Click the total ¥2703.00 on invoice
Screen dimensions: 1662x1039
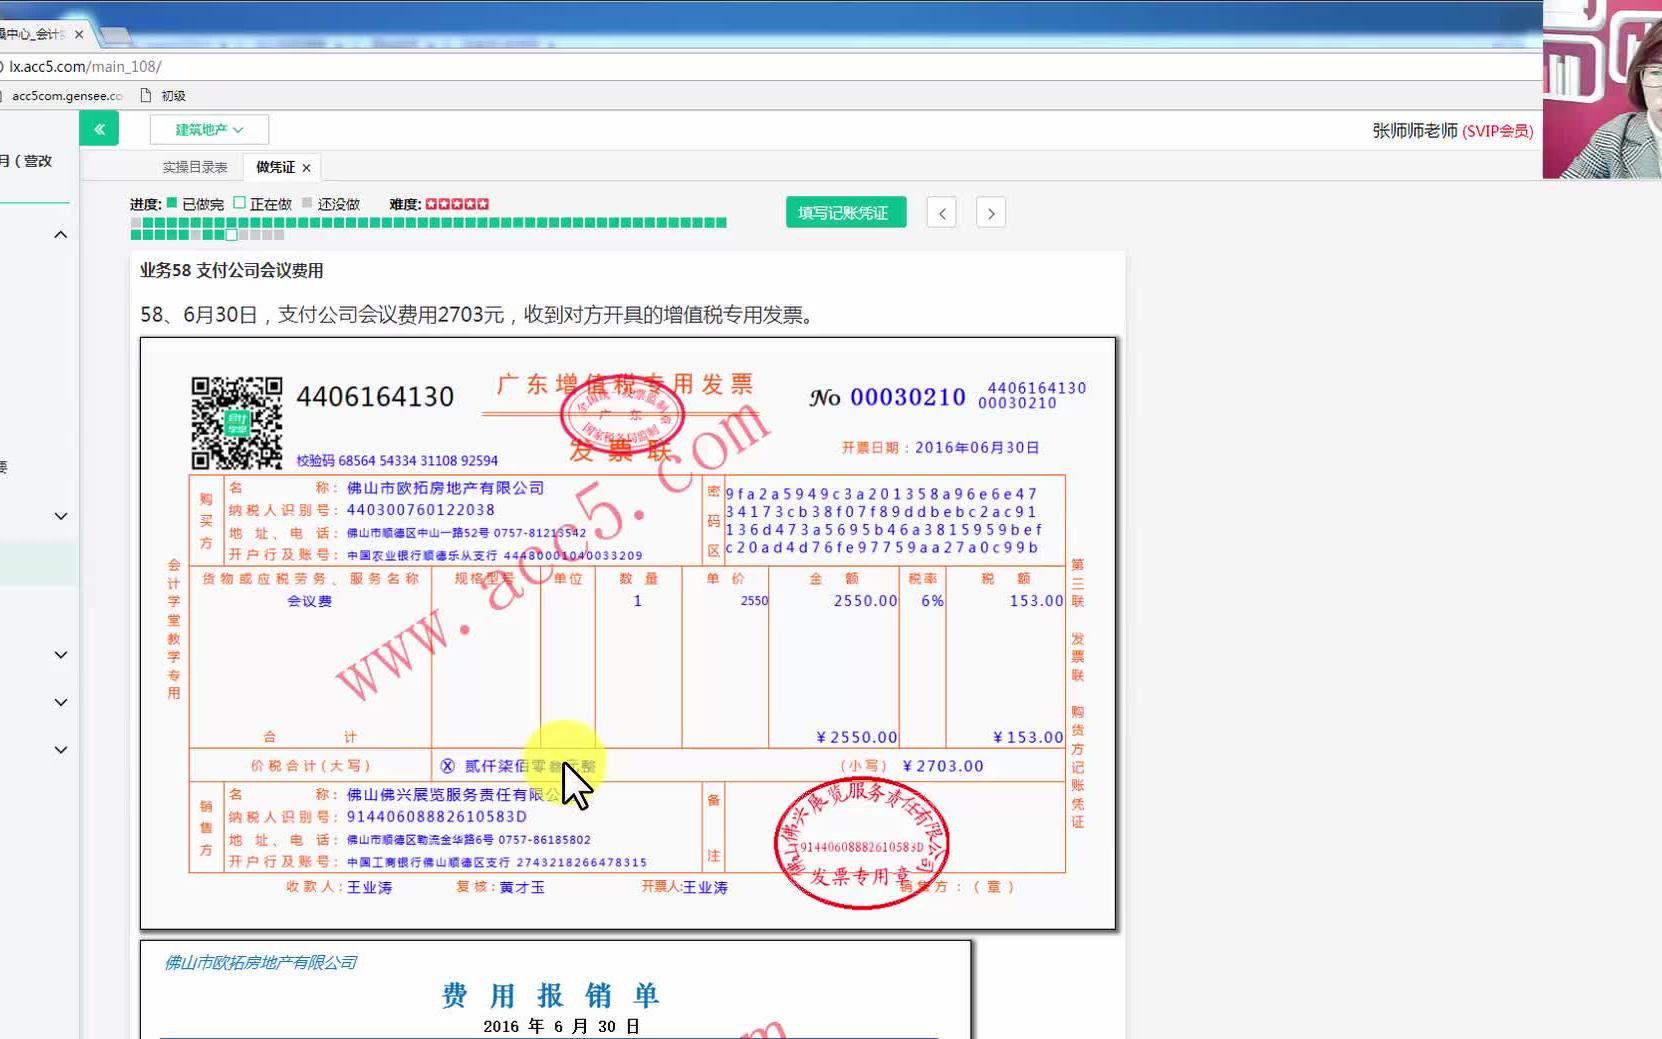[x=943, y=766]
